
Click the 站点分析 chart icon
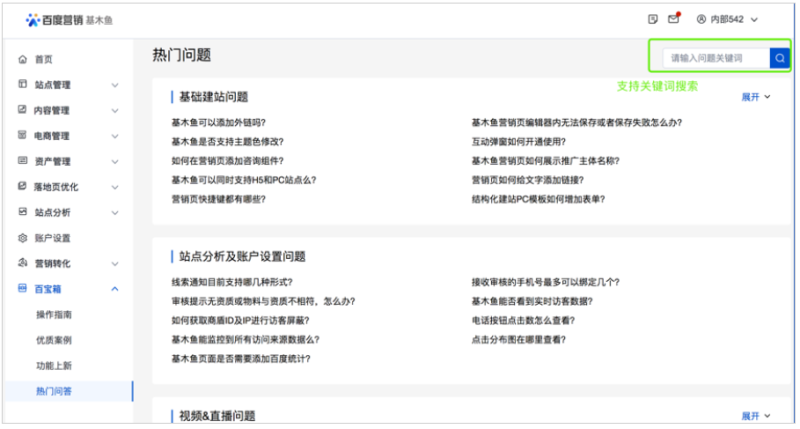coord(22,212)
